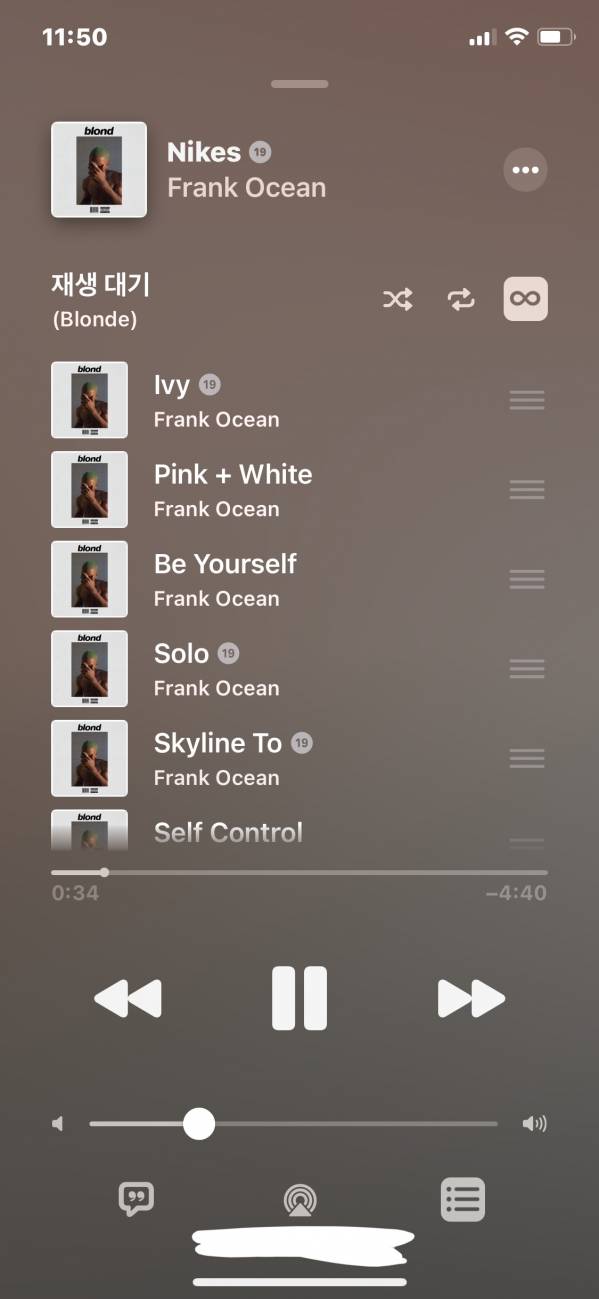Viewport: 599px width, 1299px height.
Task: Click the low volume speaker icon
Action: pyautogui.click(x=58, y=1124)
